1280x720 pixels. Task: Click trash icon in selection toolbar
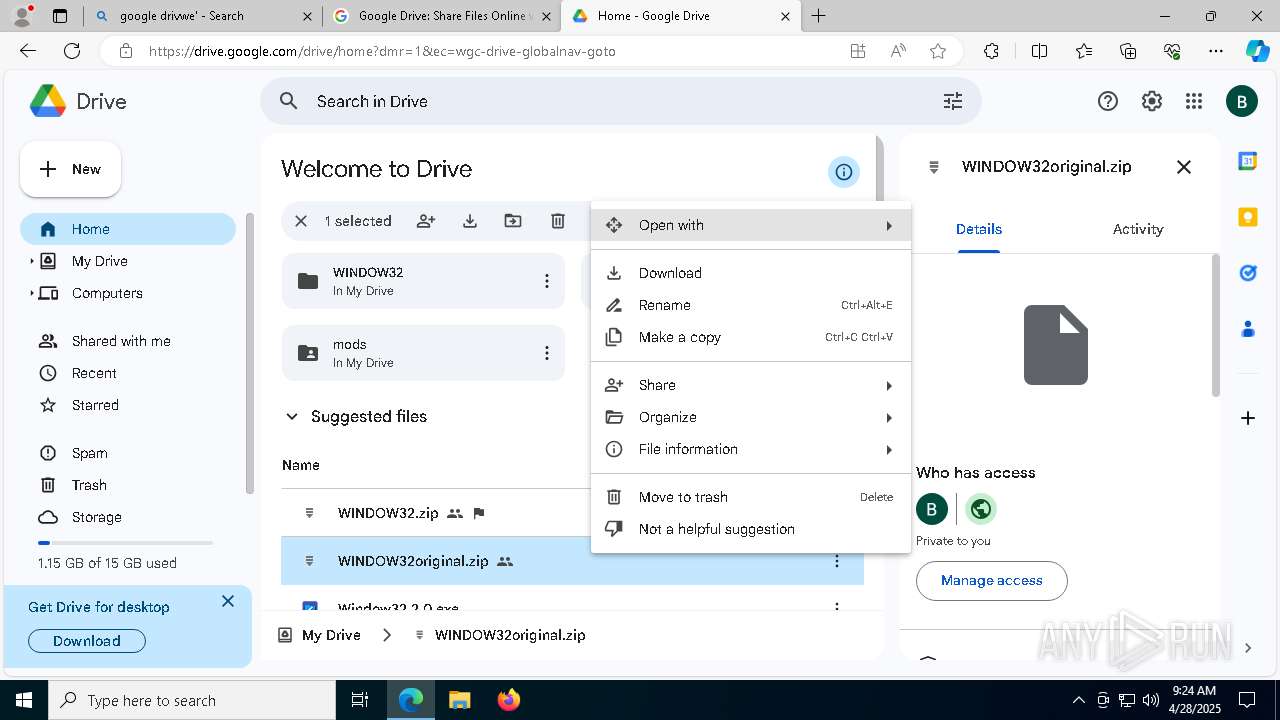558,221
